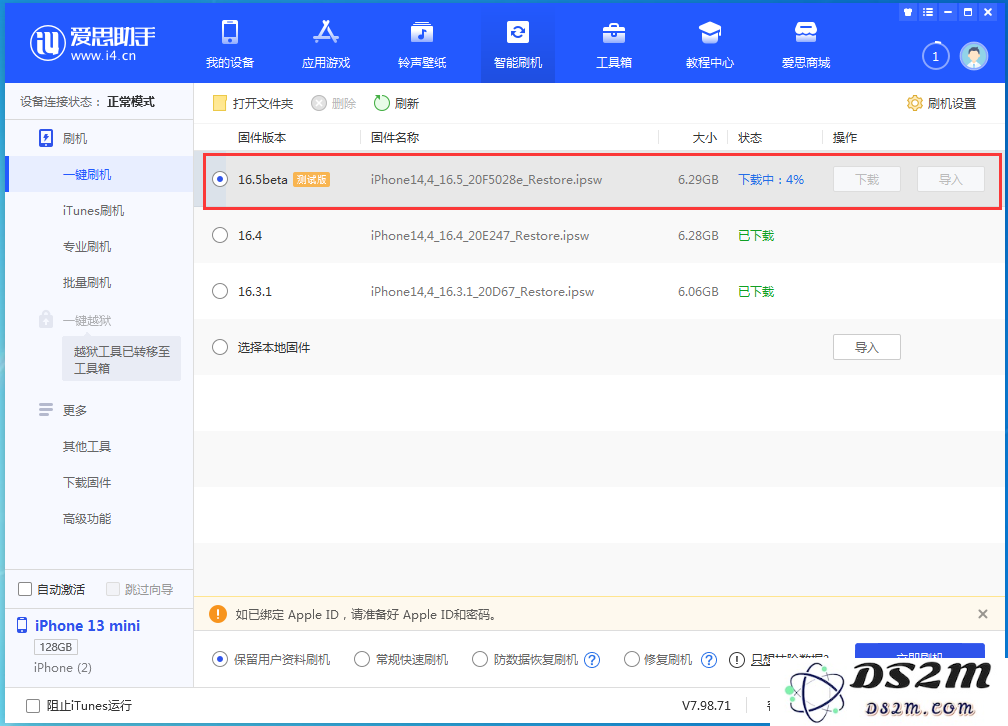Click version number V7.98.71
Viewport: 1008px width, 726px height.
pyautogui.click(x=706, y=705)
